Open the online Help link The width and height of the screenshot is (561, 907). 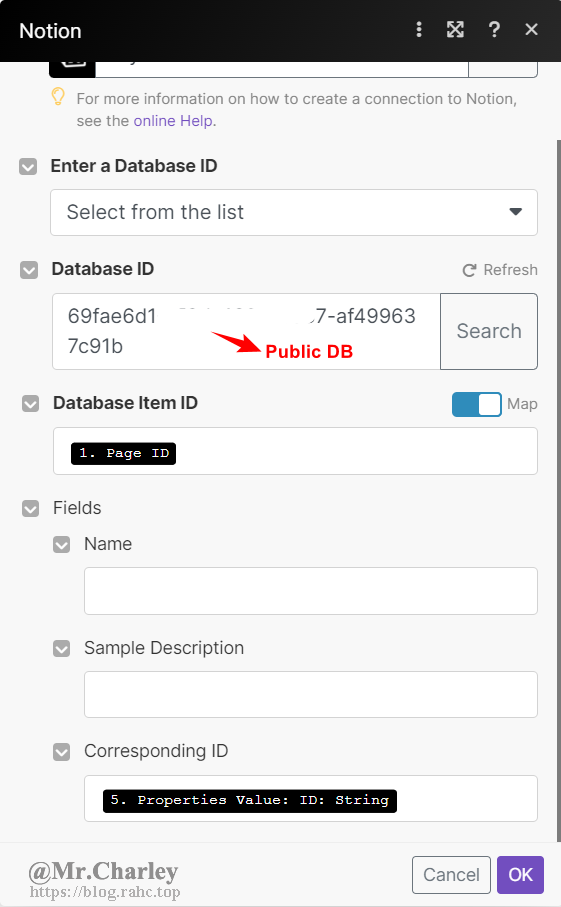pyautogui.click(x=174, y=121)
